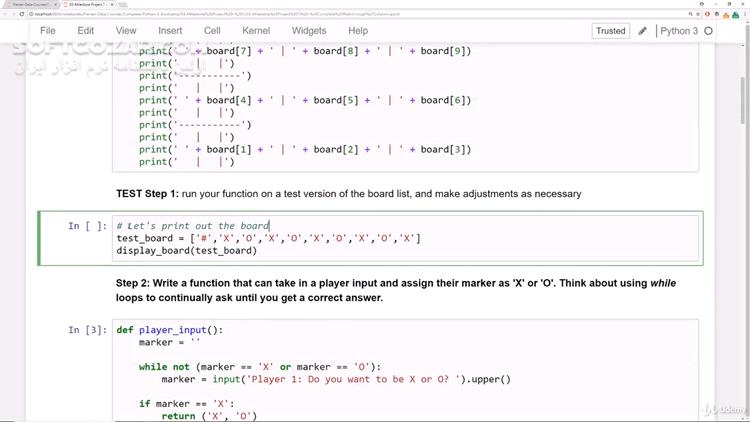Open the Cell menu
This screenshot has height=422, width=750.
pos(212,31)
